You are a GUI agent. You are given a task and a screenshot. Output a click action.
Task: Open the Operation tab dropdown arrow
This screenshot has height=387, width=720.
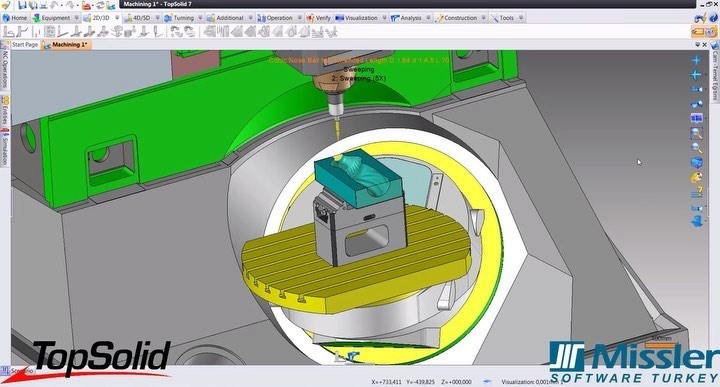[x=299, y=18]
